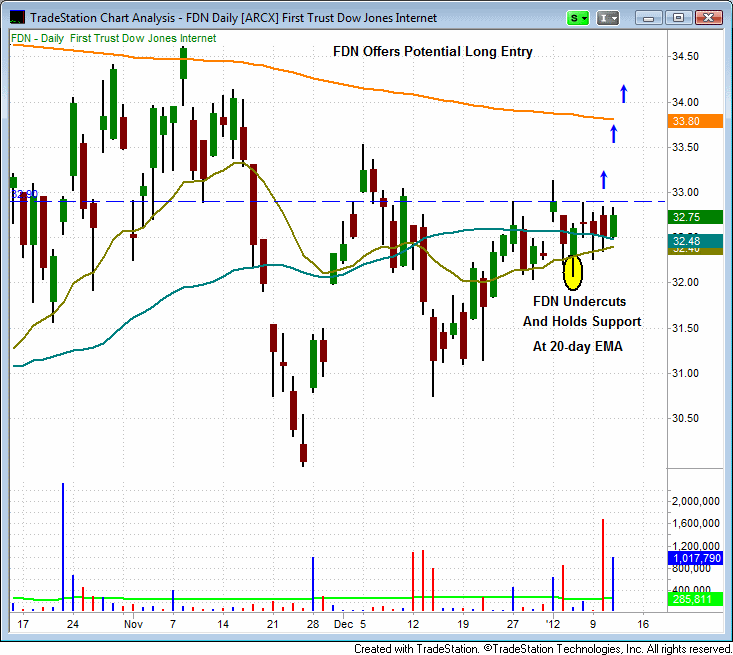Click the 24 date axis label
Screen dimensions: 733x655
click(x=72, y=624)
